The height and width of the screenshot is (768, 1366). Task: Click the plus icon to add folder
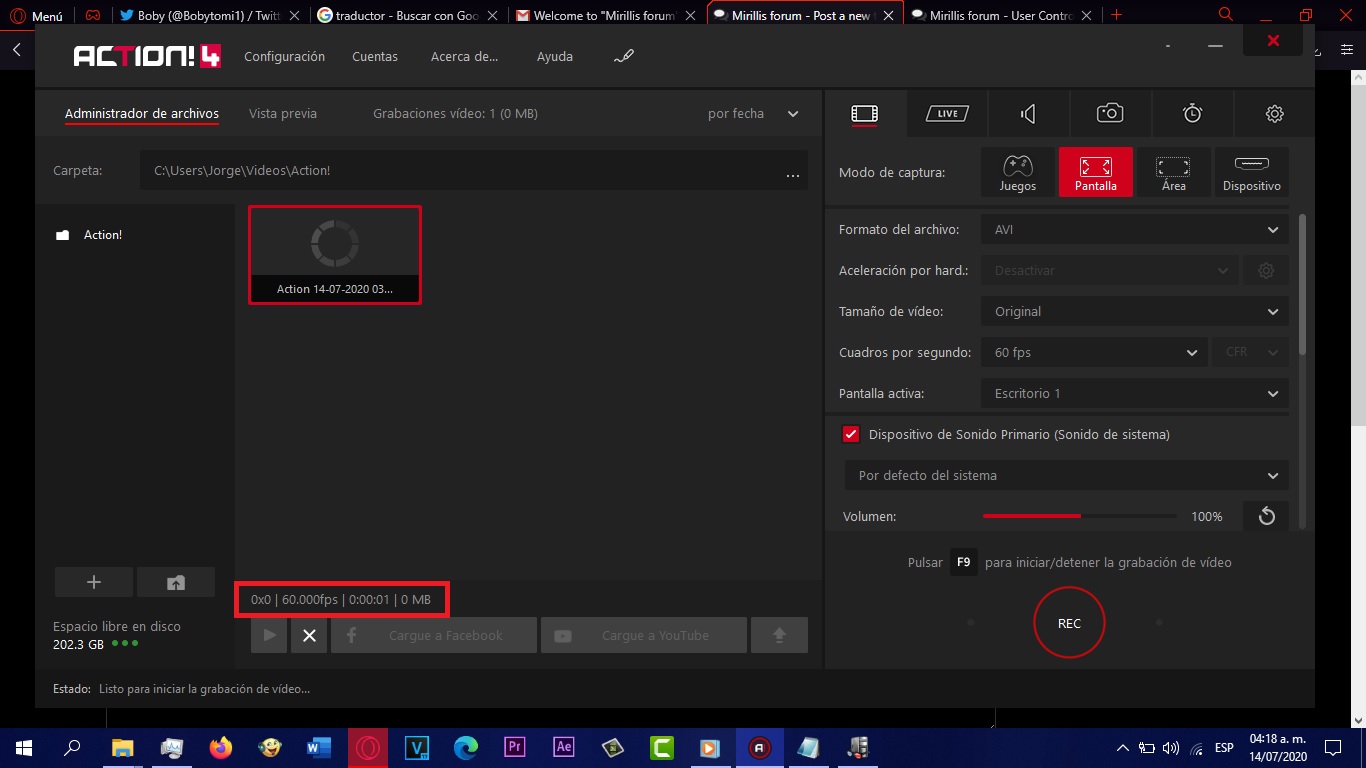94,582
